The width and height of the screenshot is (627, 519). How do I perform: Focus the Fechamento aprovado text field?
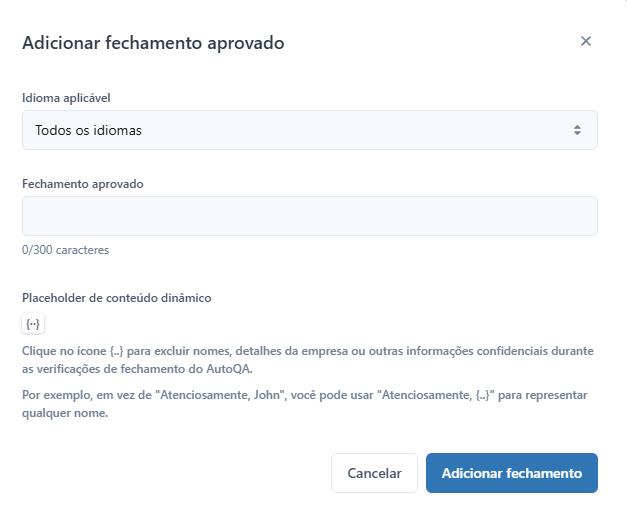[x=310, y=216]
